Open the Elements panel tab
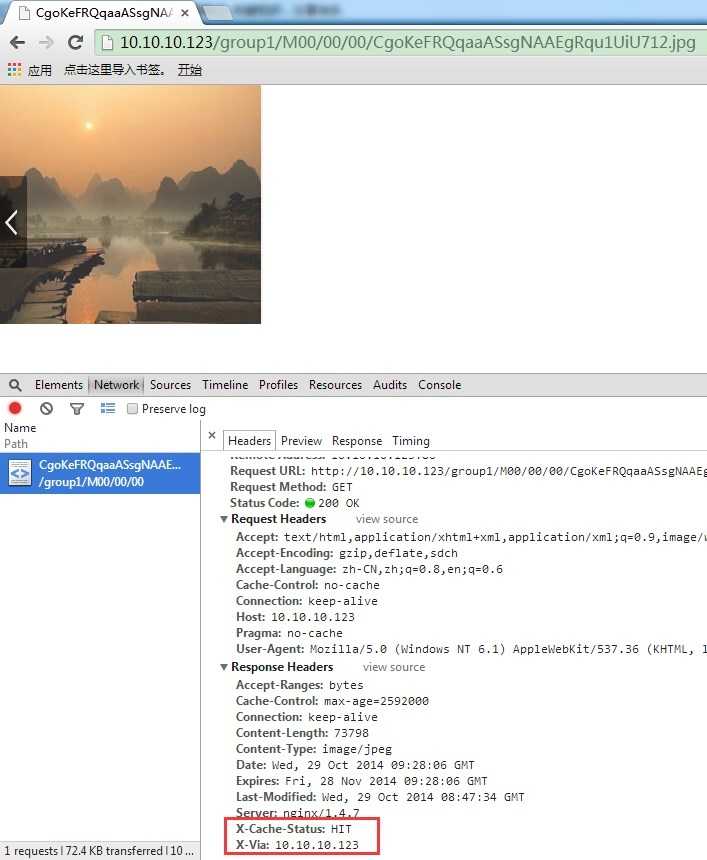 (59, 385)
